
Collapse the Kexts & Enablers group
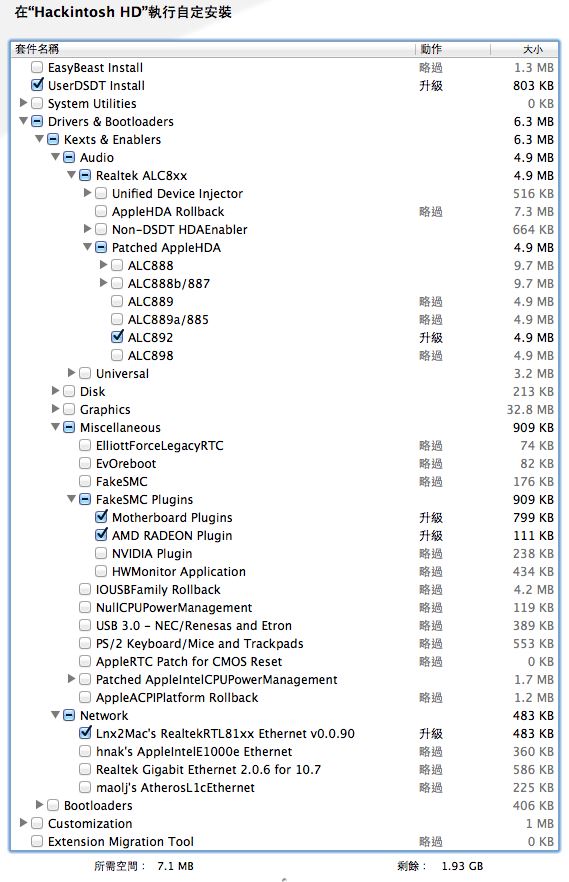(x=39, y=139)
